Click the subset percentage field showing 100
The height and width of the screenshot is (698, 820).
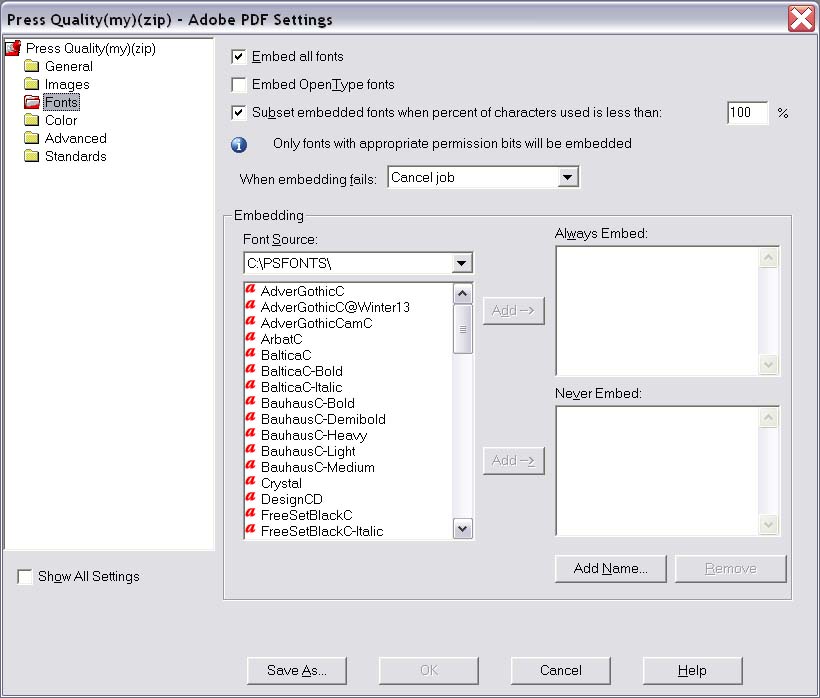pos(748,112)
